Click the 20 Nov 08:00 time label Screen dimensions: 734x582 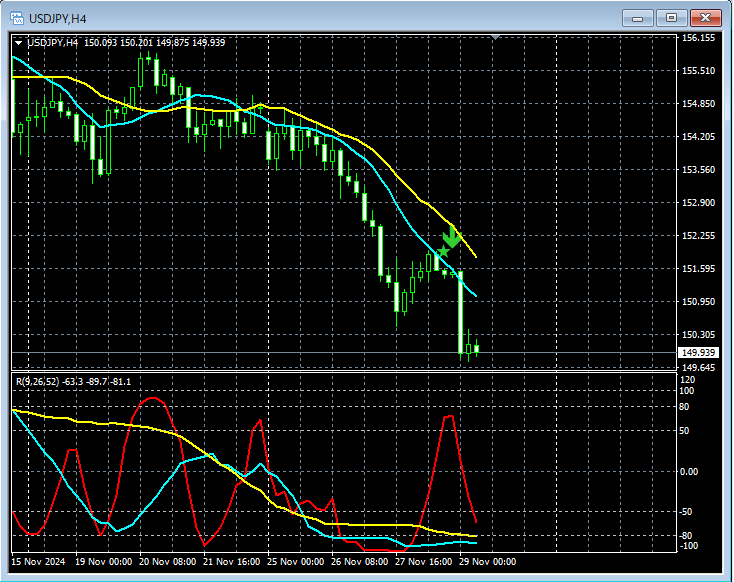click(x=168, y=562)
